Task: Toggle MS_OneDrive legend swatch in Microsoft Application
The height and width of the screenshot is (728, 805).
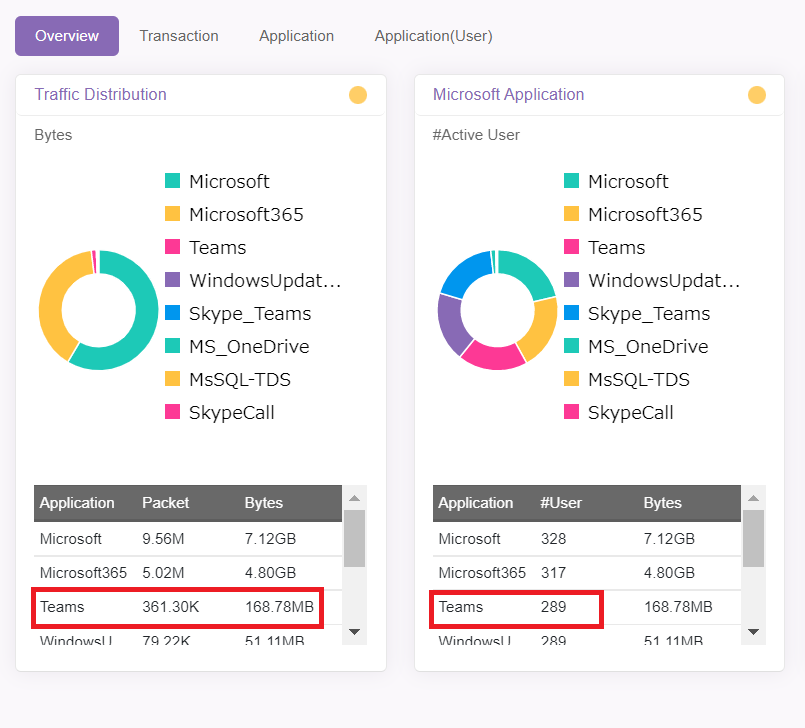Action: click(x=571, y=346)
